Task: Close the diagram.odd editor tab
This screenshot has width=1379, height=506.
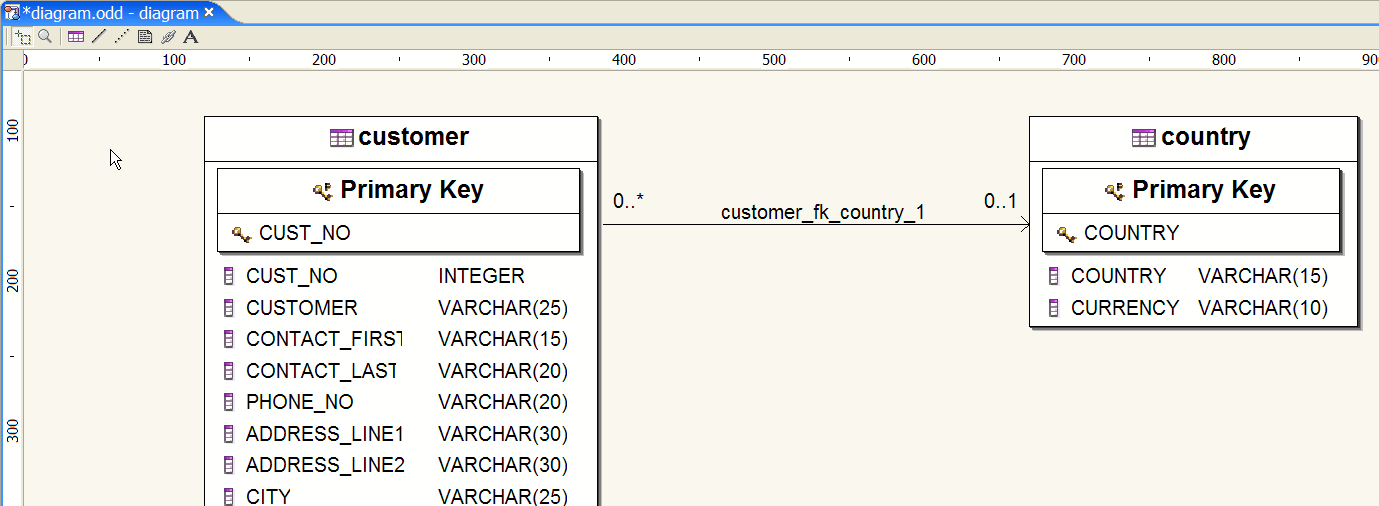Action: (x=209, y=12)
